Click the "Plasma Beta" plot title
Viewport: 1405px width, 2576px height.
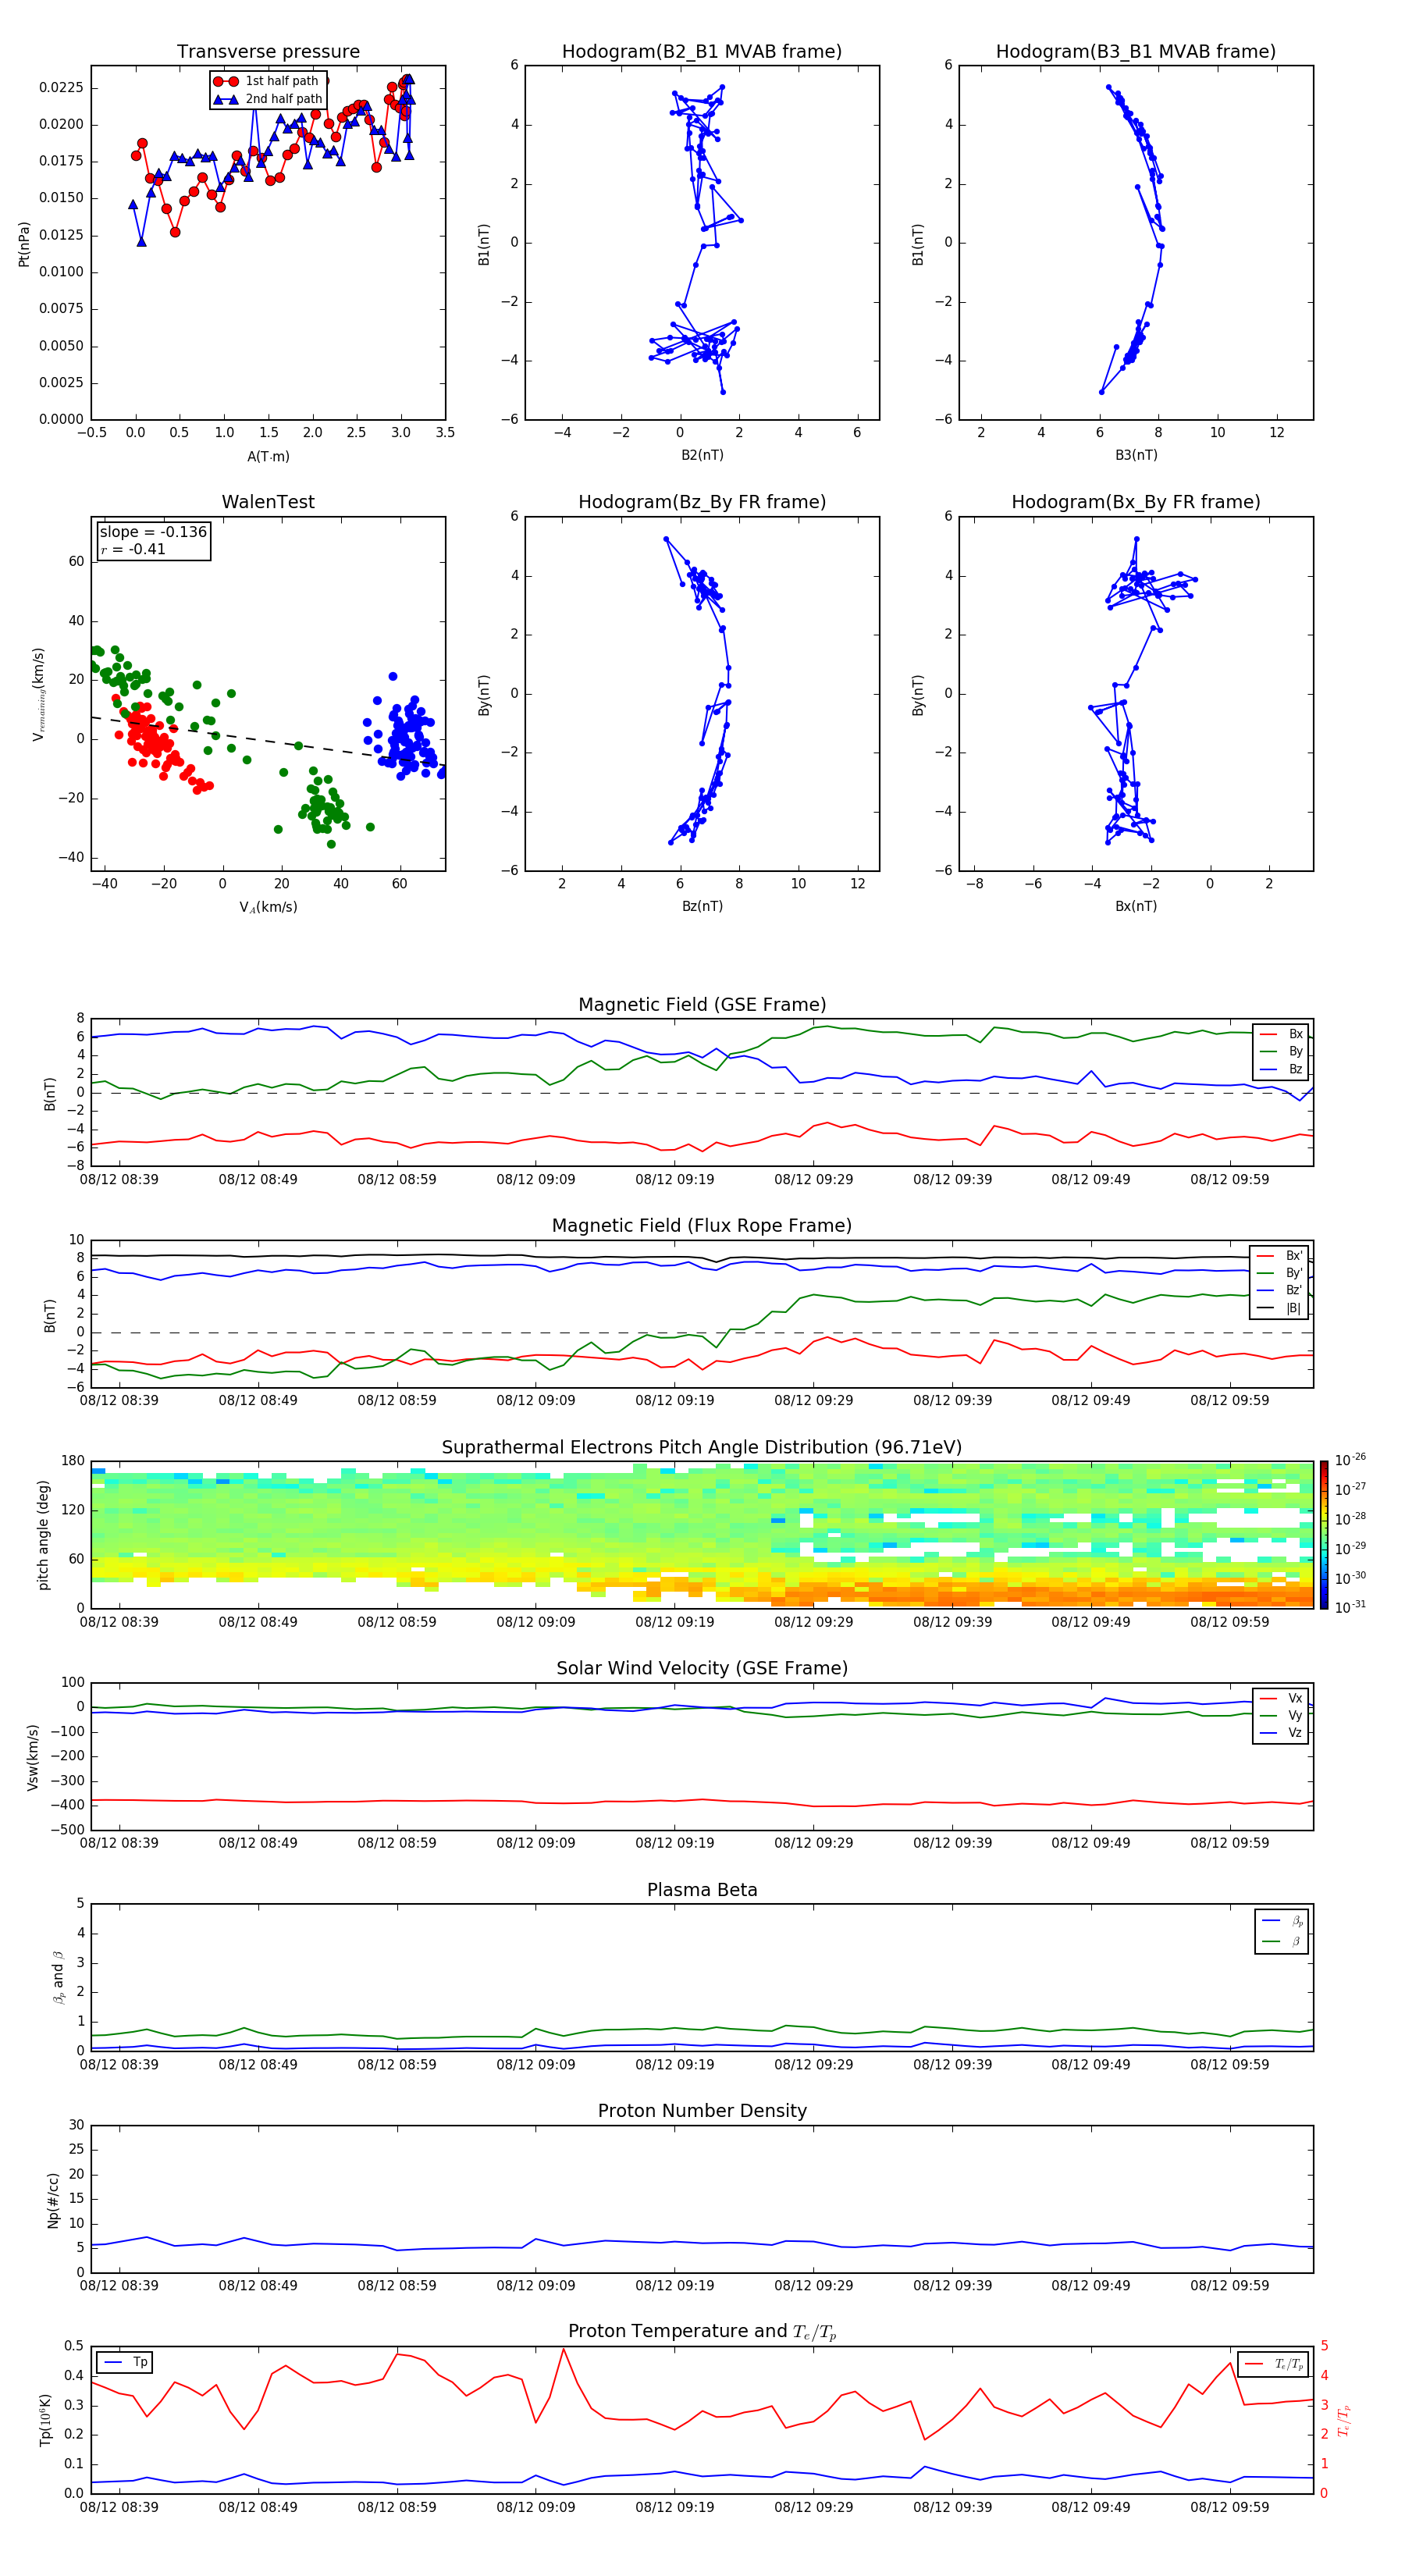(x=702, y=1890)
